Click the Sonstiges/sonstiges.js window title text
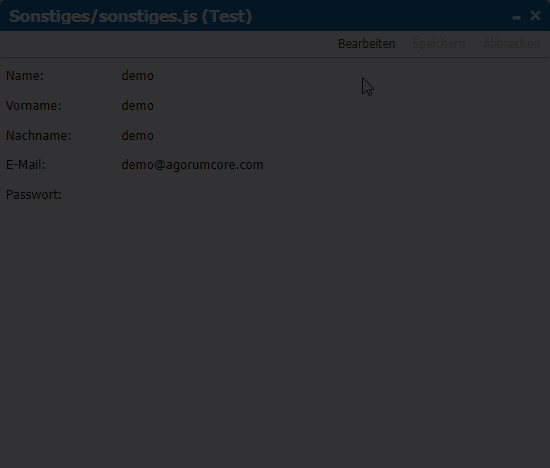Viewport: 550px width, 468px height. click(x=103, y=16)
